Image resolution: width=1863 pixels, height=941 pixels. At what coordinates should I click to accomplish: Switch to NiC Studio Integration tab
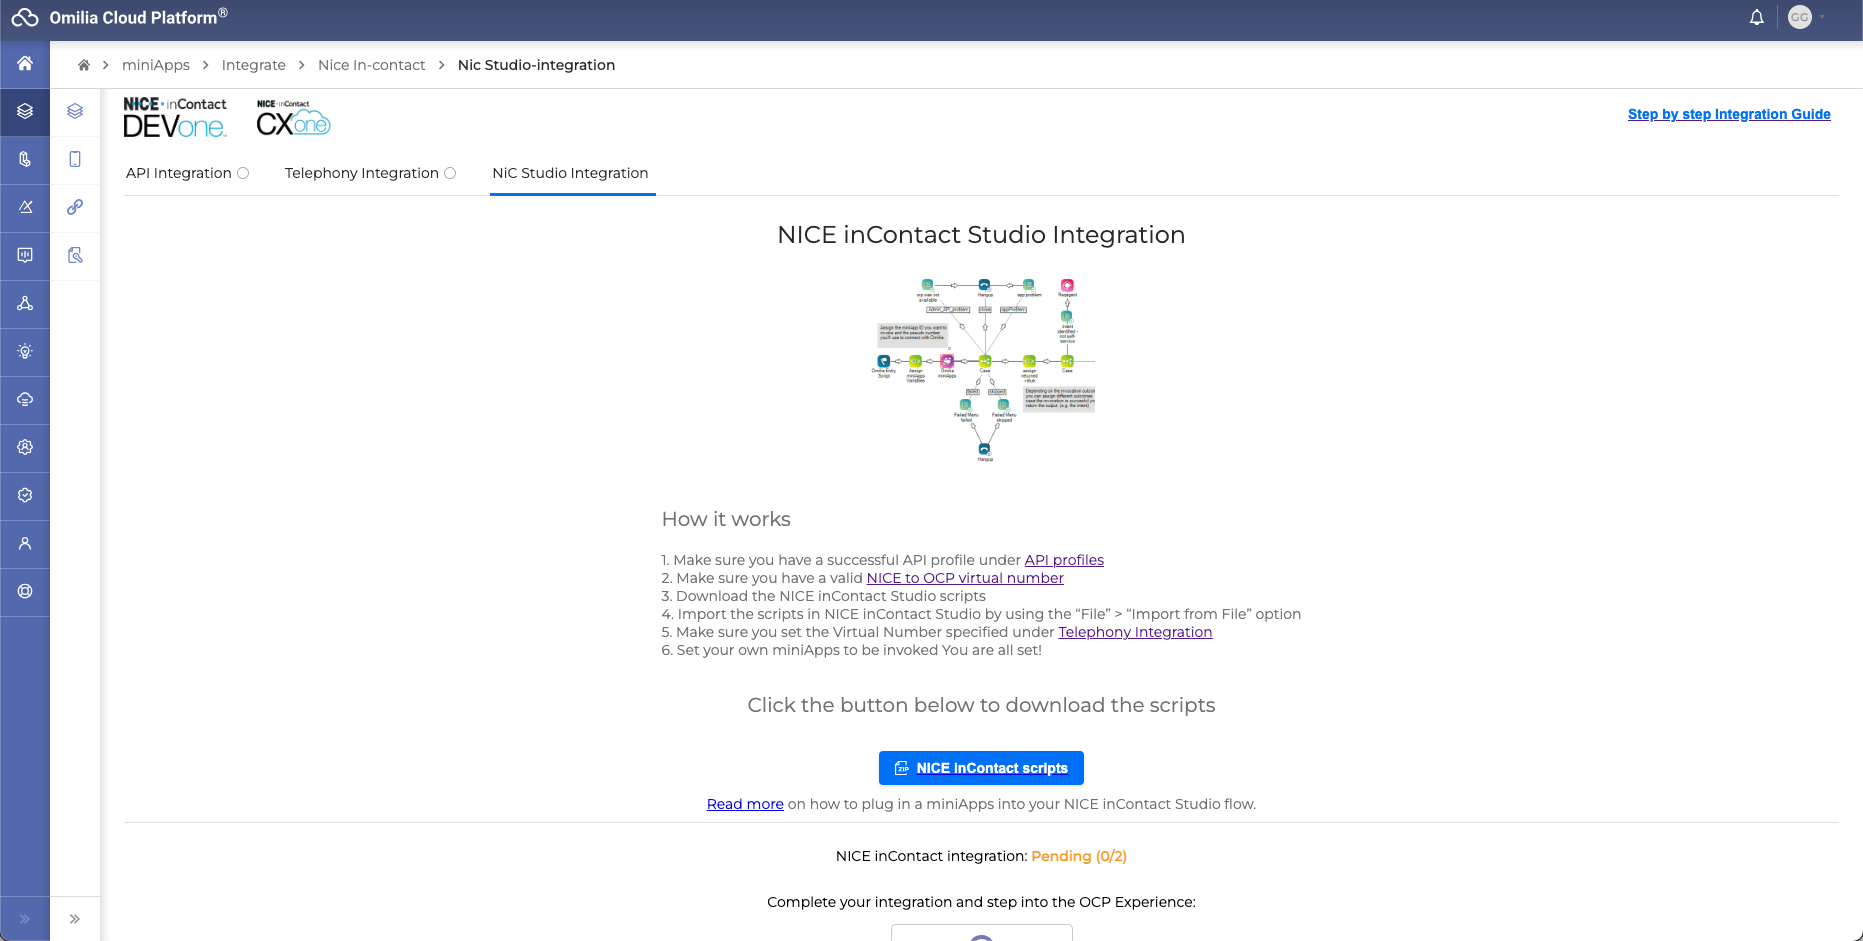tap(570, 173)
